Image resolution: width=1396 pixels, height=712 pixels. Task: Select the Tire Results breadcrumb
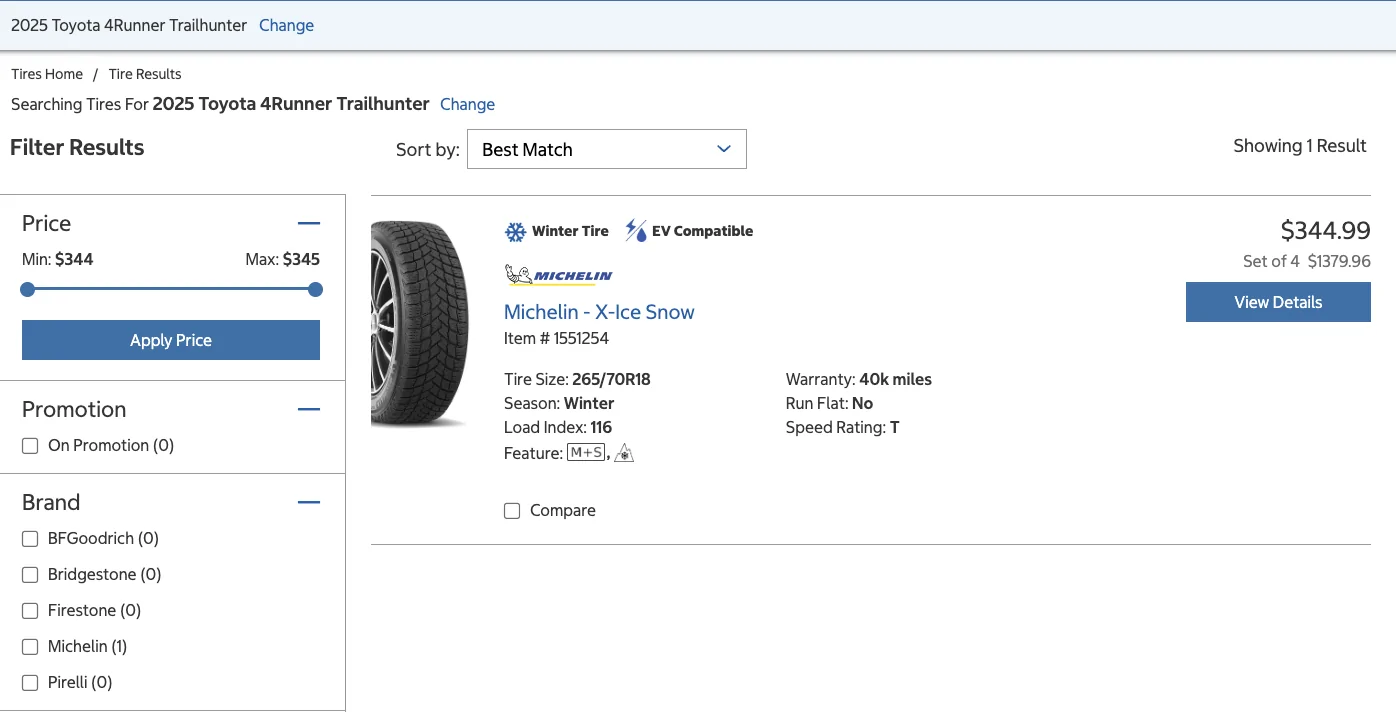click(144, 73)
